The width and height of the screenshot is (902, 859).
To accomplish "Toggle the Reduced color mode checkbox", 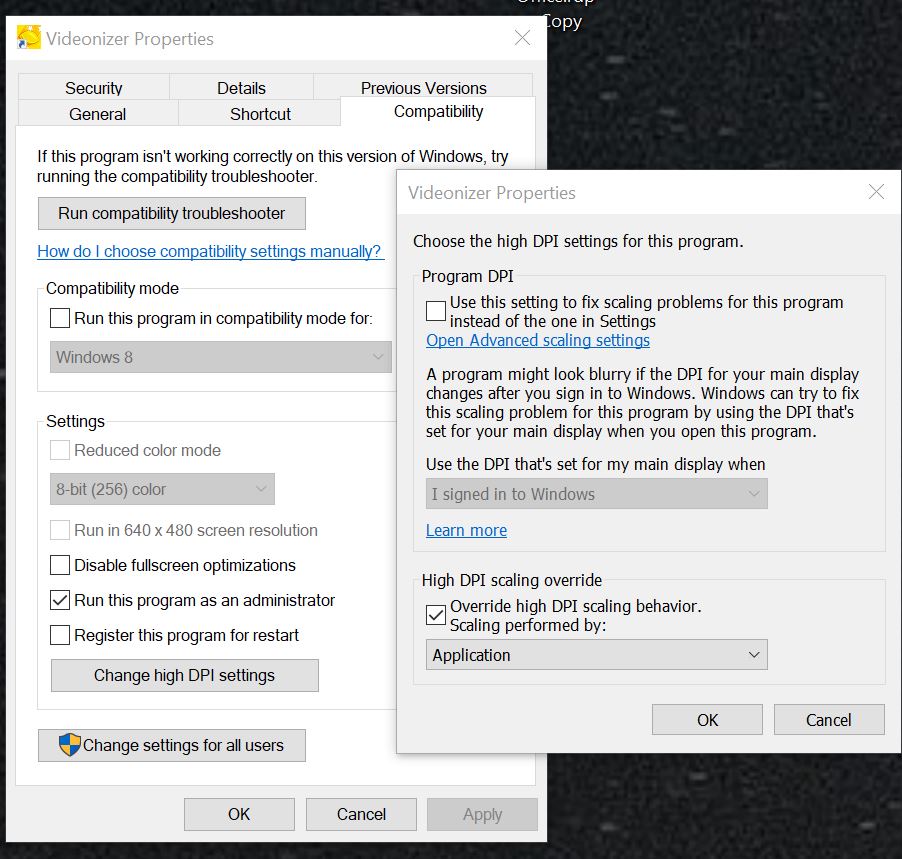I will coord(60,450).
